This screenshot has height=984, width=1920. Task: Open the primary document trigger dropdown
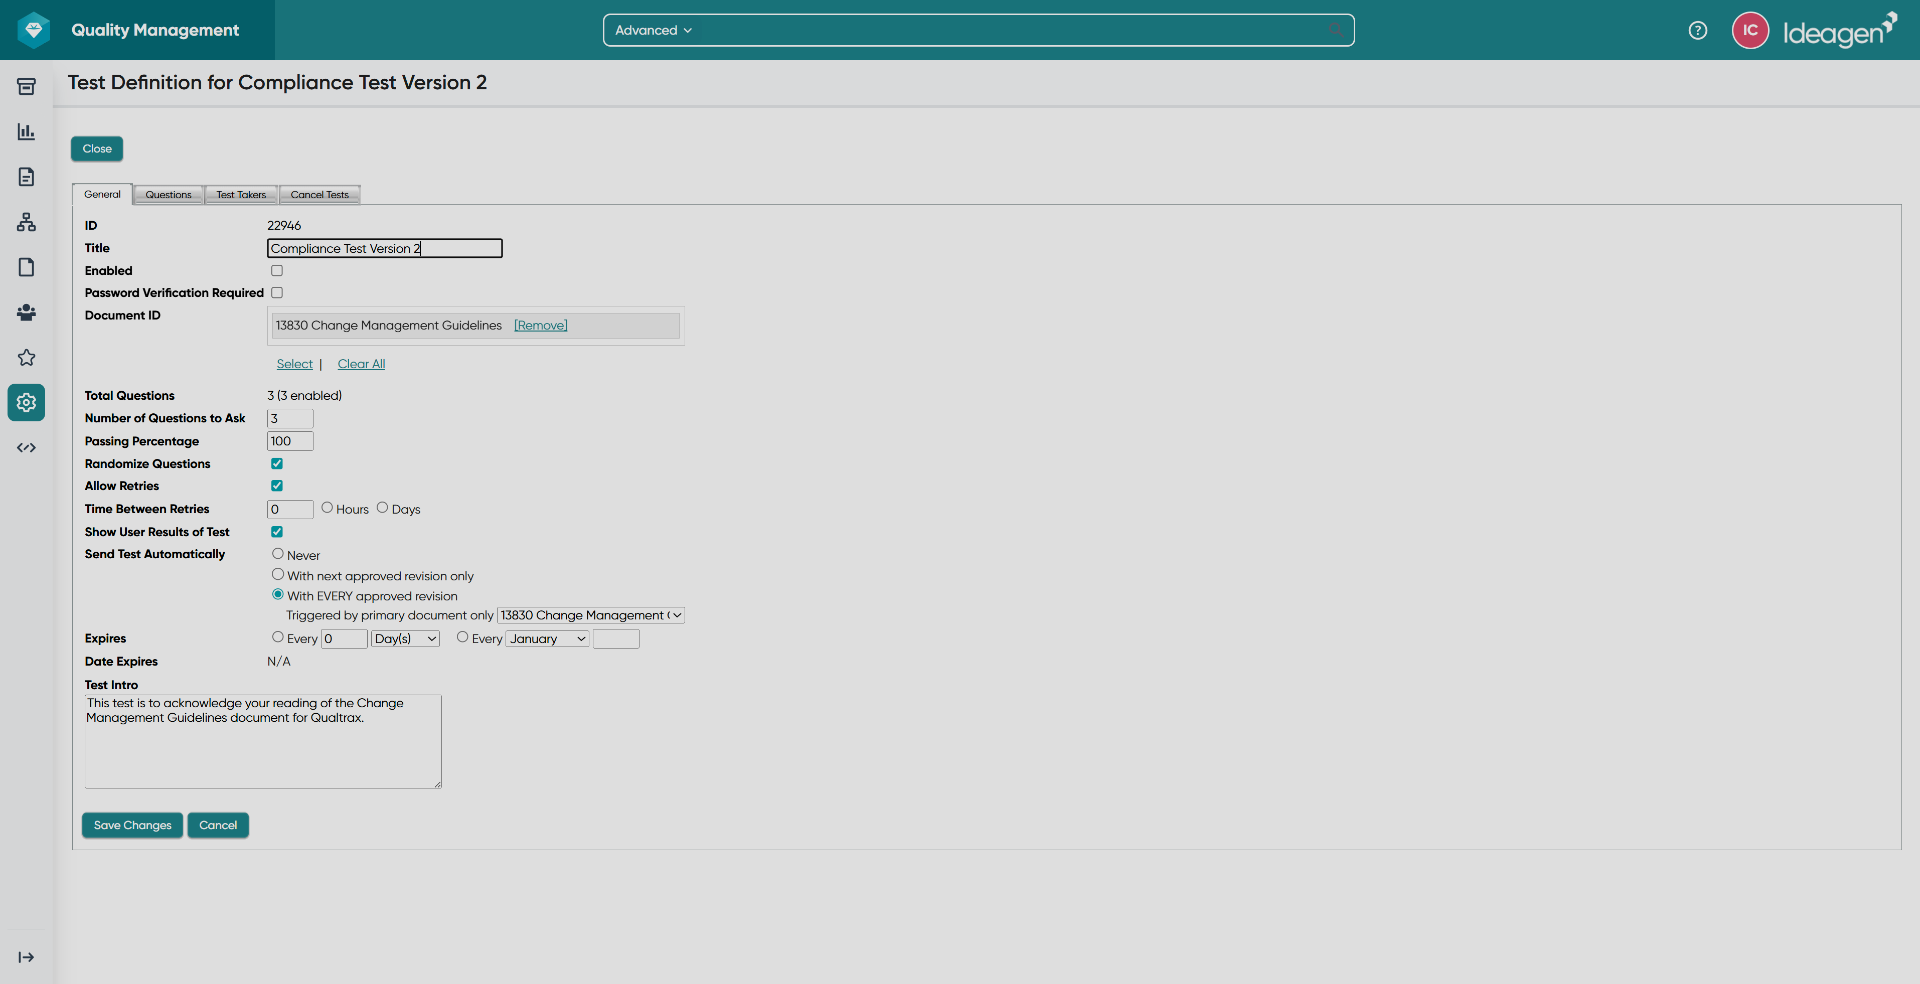[x=591, y=616]
